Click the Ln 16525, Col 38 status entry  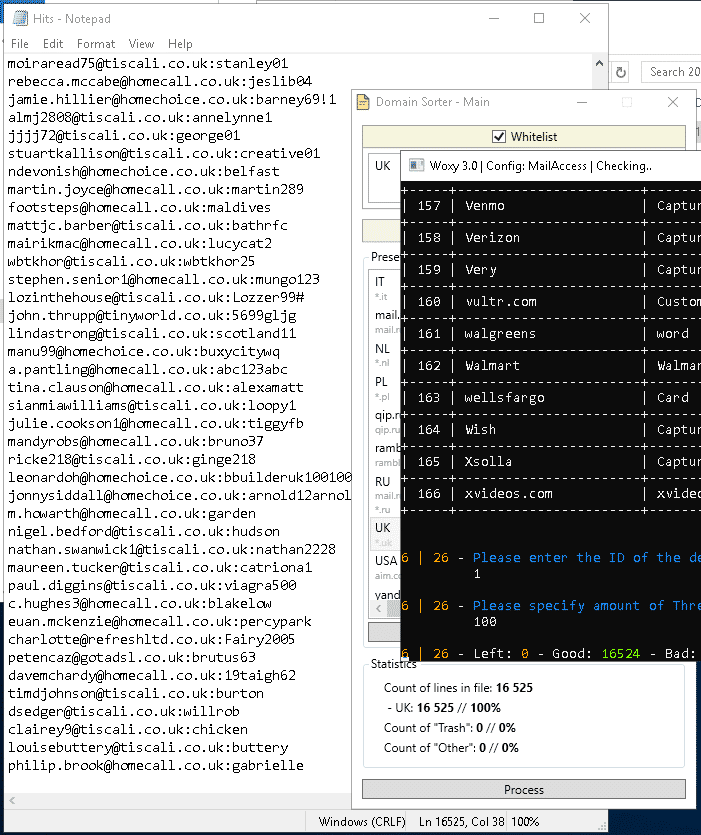(x=461, y=822)
